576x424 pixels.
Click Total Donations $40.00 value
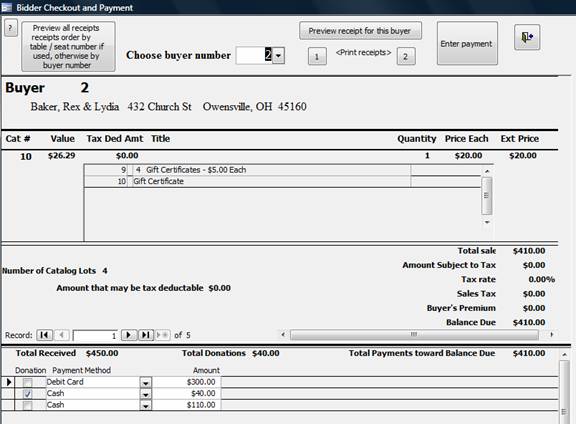point(266,353)
